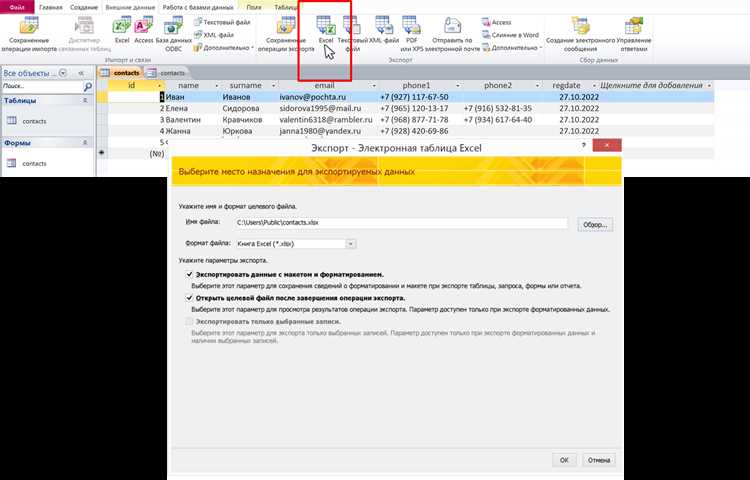750x480 pixels.
Task: Collapse the Таблицы group
Action: (x=86, y=100)
